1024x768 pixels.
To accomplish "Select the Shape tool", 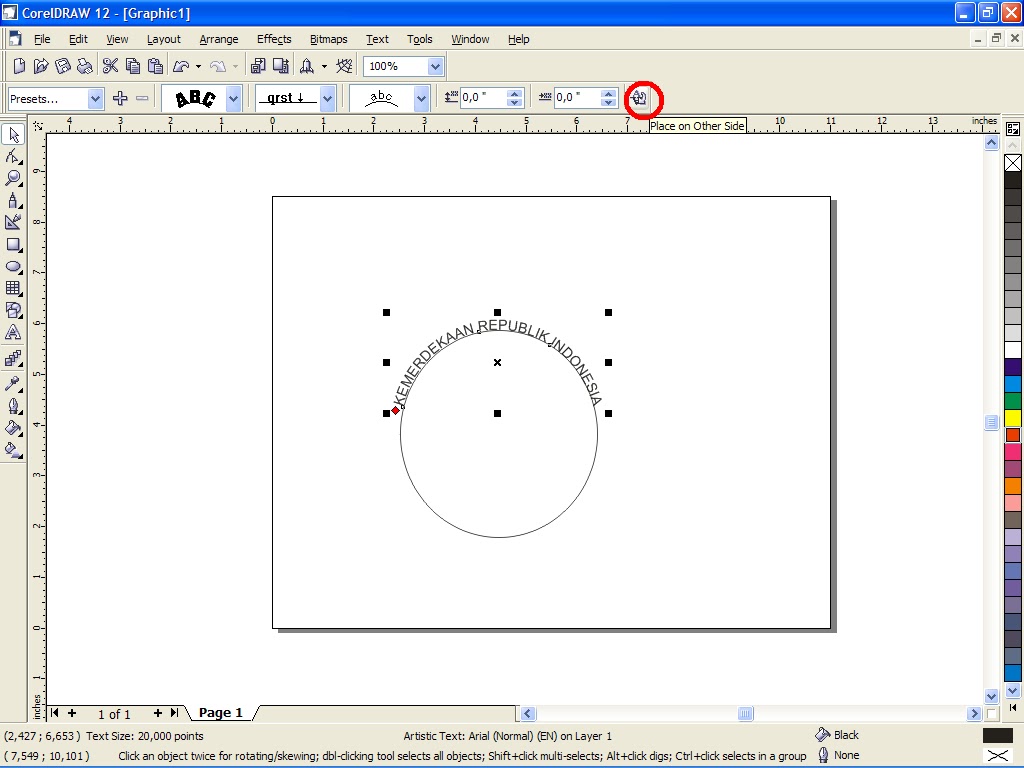I will pyautogui.click(x=13, y=157).
